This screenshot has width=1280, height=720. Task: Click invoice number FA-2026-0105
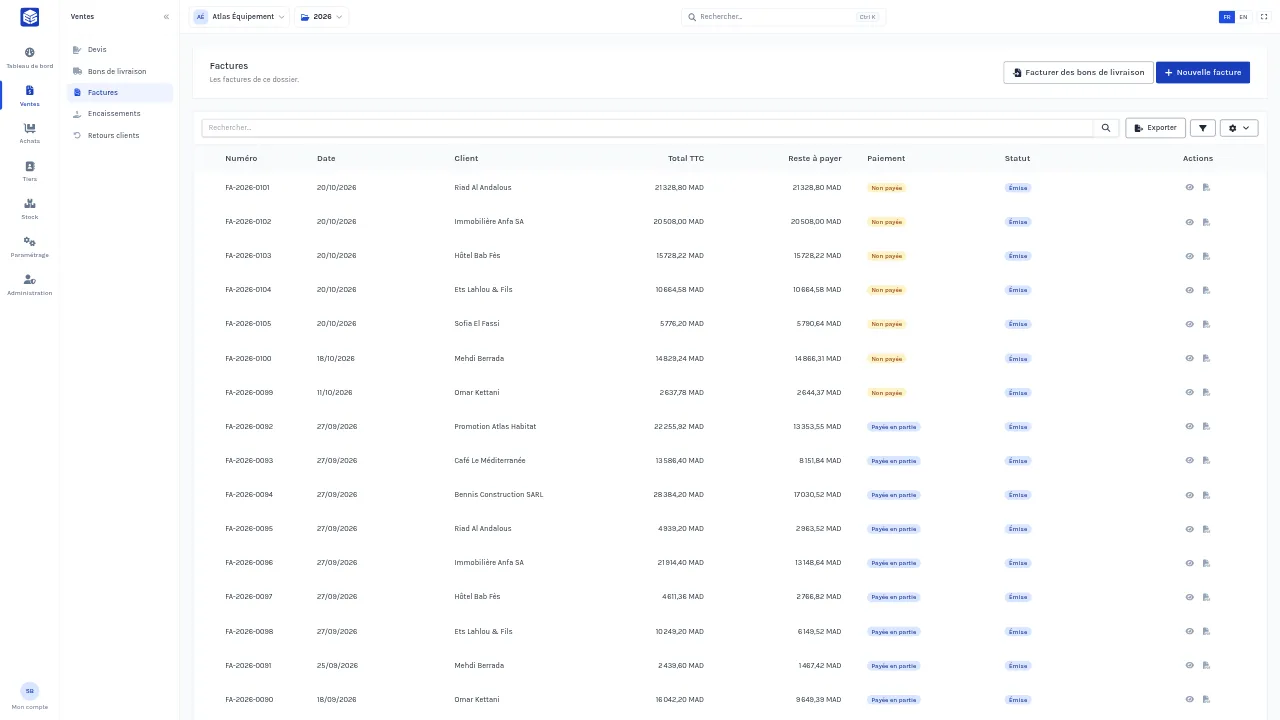tap(248, 324)
